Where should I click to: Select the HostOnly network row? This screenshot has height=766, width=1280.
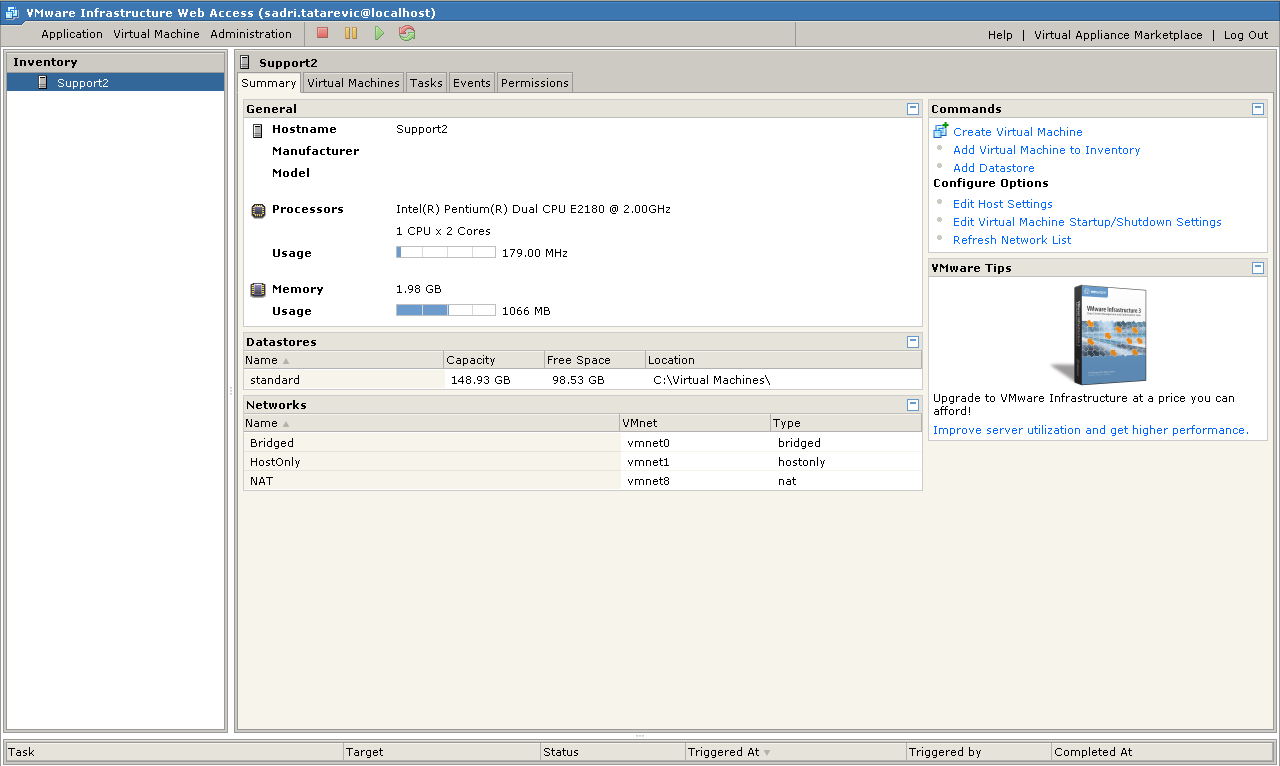click(x=582, y=462)
